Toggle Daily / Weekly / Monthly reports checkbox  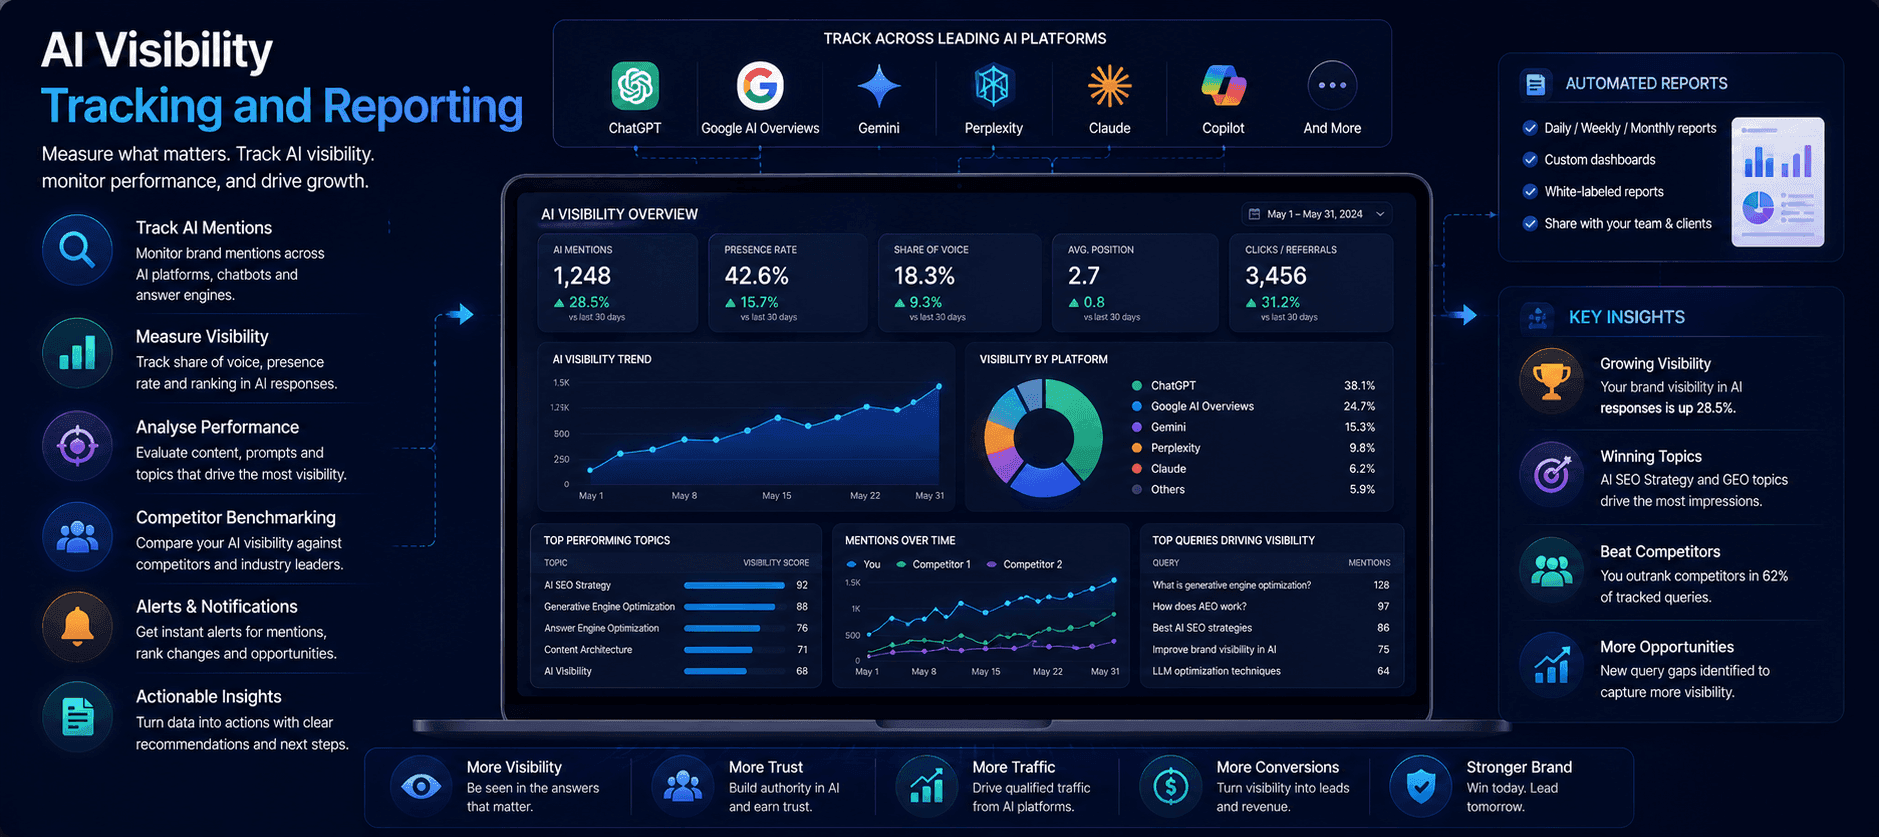coord(1530,128)
